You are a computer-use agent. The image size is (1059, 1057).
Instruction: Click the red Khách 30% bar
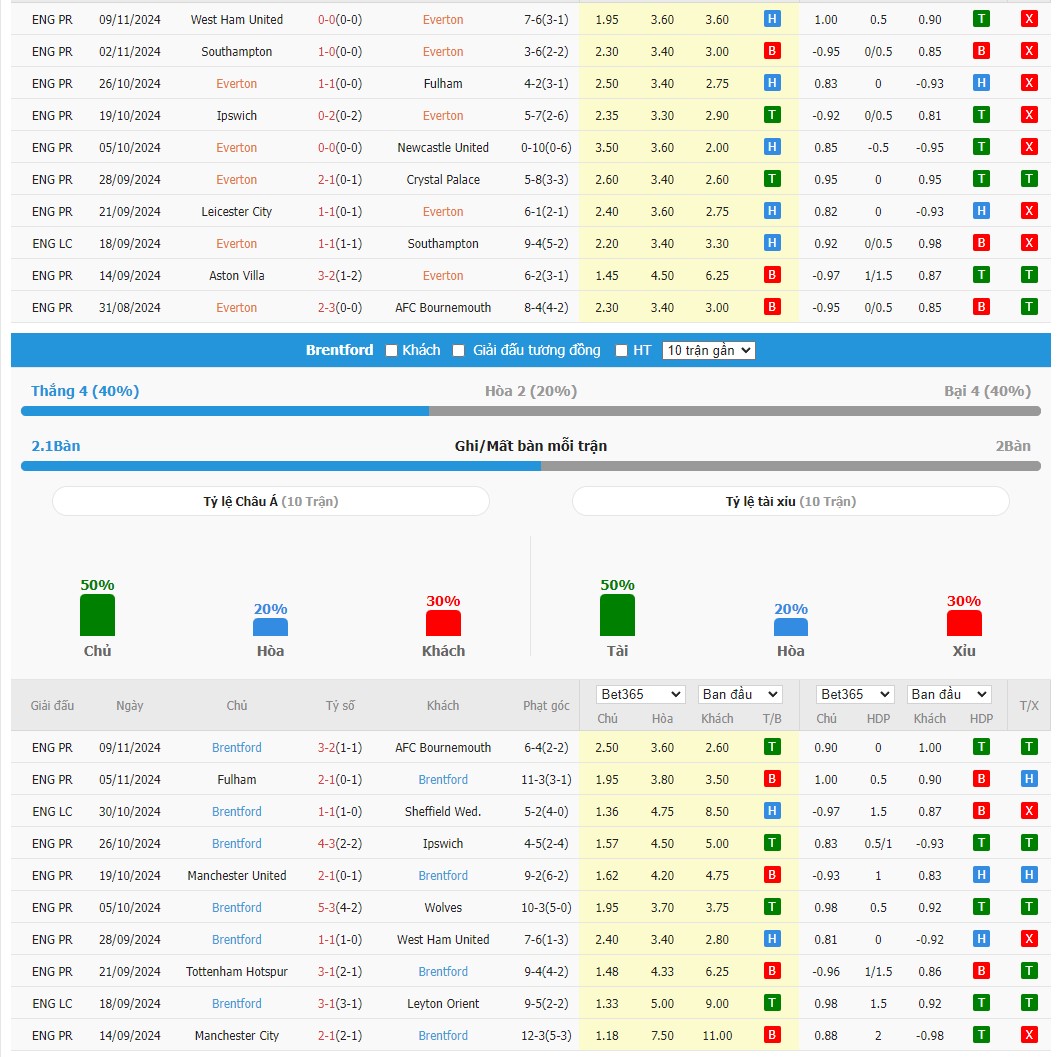(443, 623)
